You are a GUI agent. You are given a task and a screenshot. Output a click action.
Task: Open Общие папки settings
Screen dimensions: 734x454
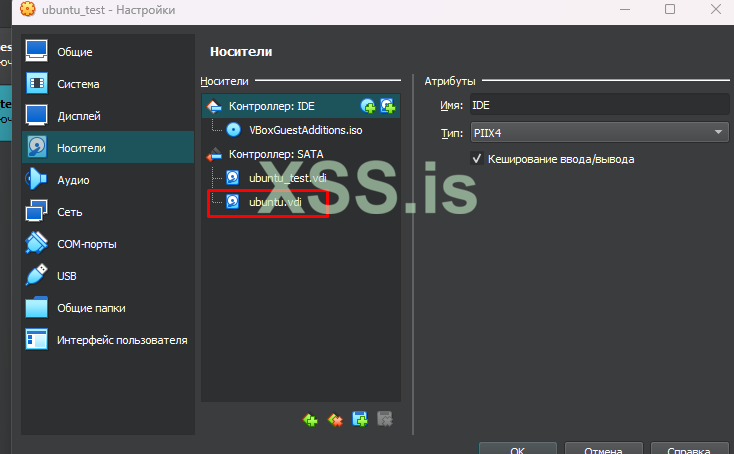[x=108, y=308]
